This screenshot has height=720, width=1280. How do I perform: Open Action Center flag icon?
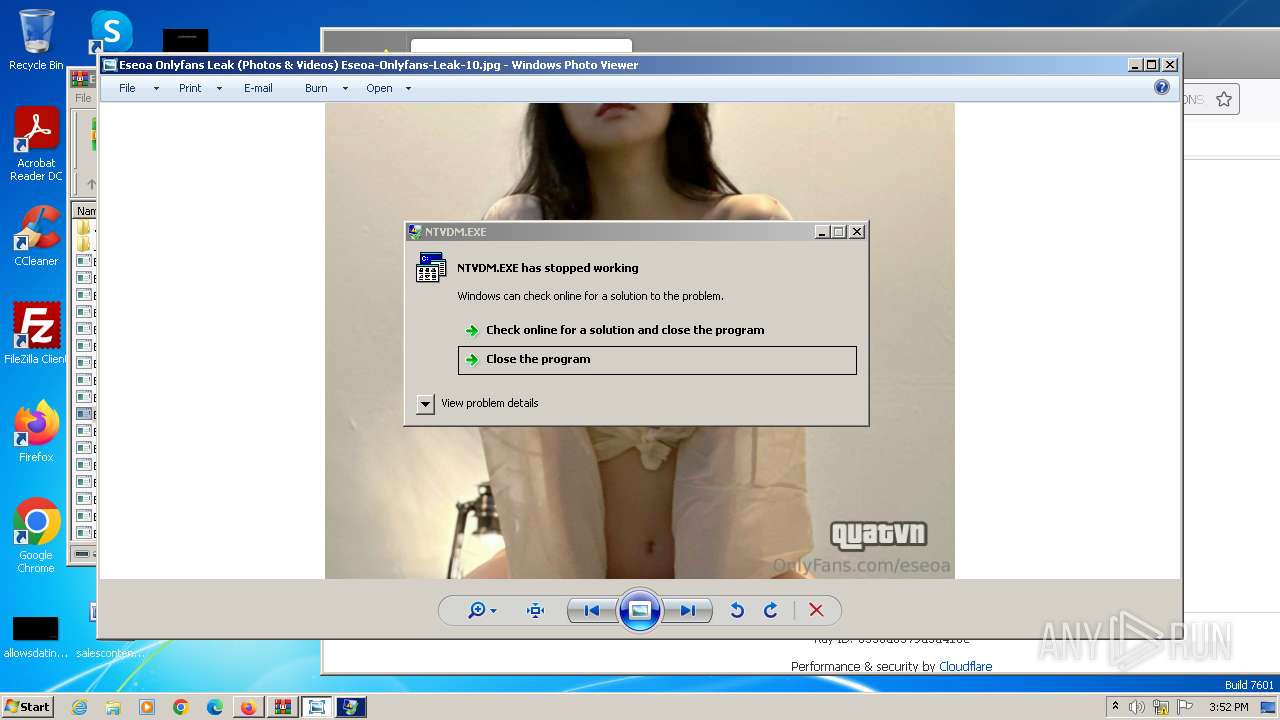coord(1184,707)
